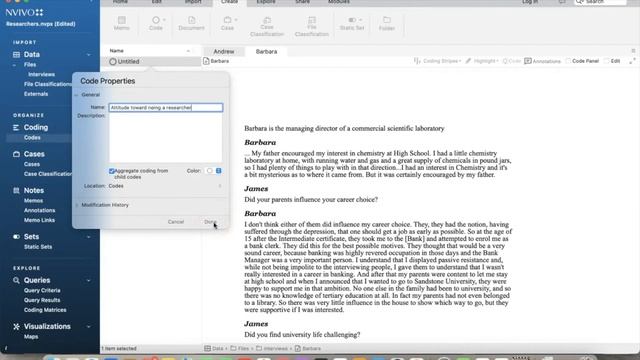Screen dimensions: 640x360
Task: Click the Description text area
Action: pos(166,139)
